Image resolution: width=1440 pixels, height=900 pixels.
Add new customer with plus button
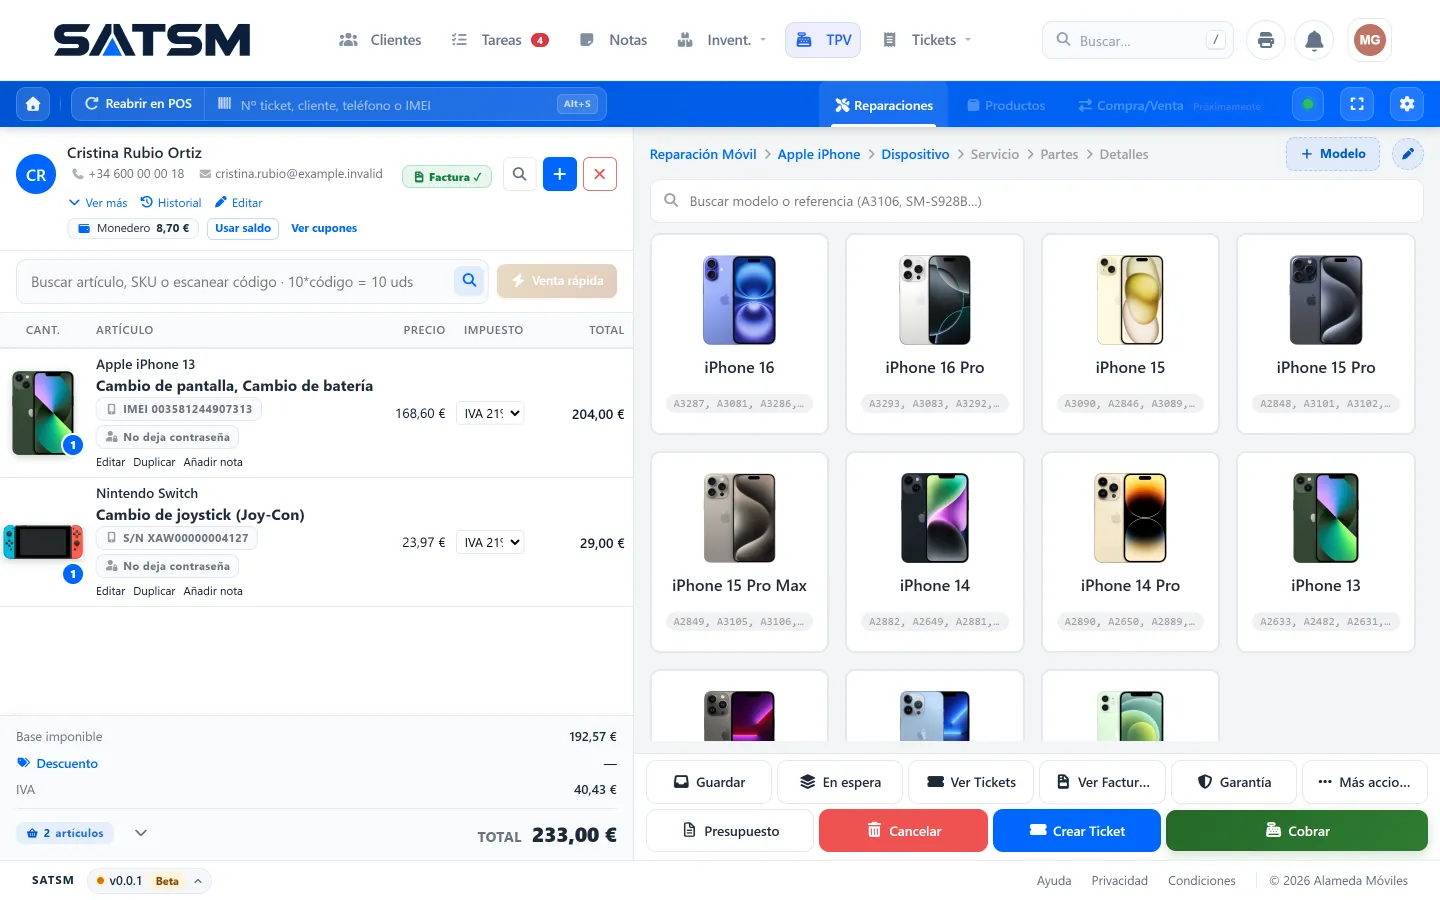(x=560, y=174)
